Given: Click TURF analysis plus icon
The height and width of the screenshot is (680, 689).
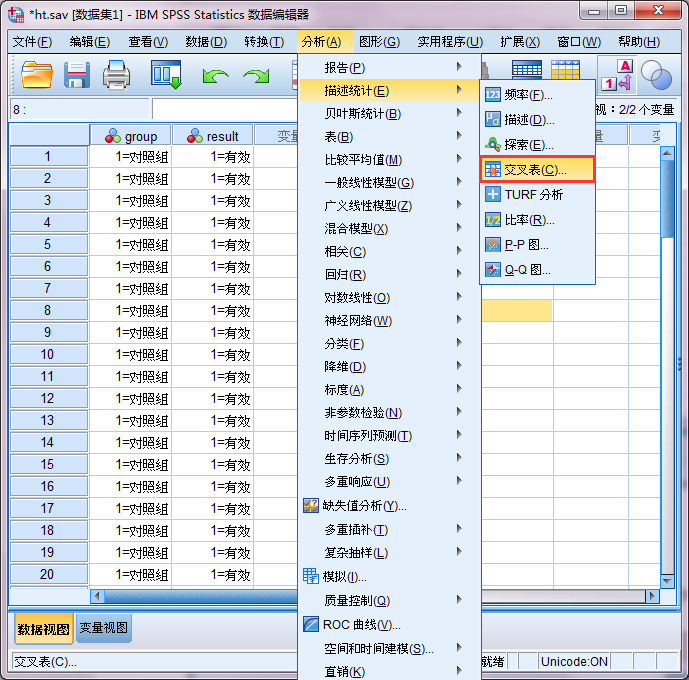Looking at the screenshot, I should point(493,194).
